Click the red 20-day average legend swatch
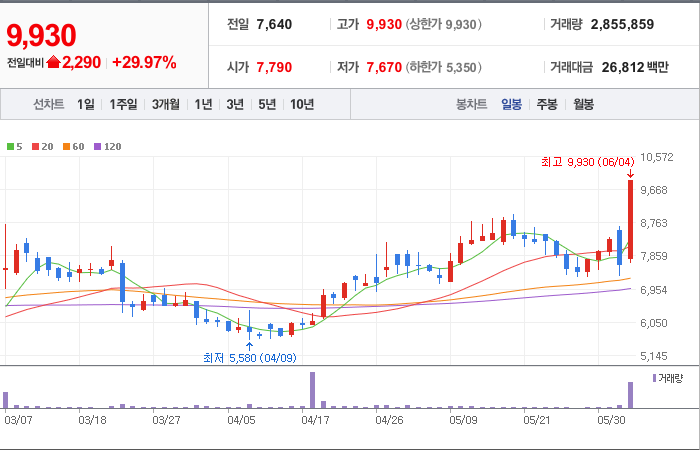 pos(35,146)
